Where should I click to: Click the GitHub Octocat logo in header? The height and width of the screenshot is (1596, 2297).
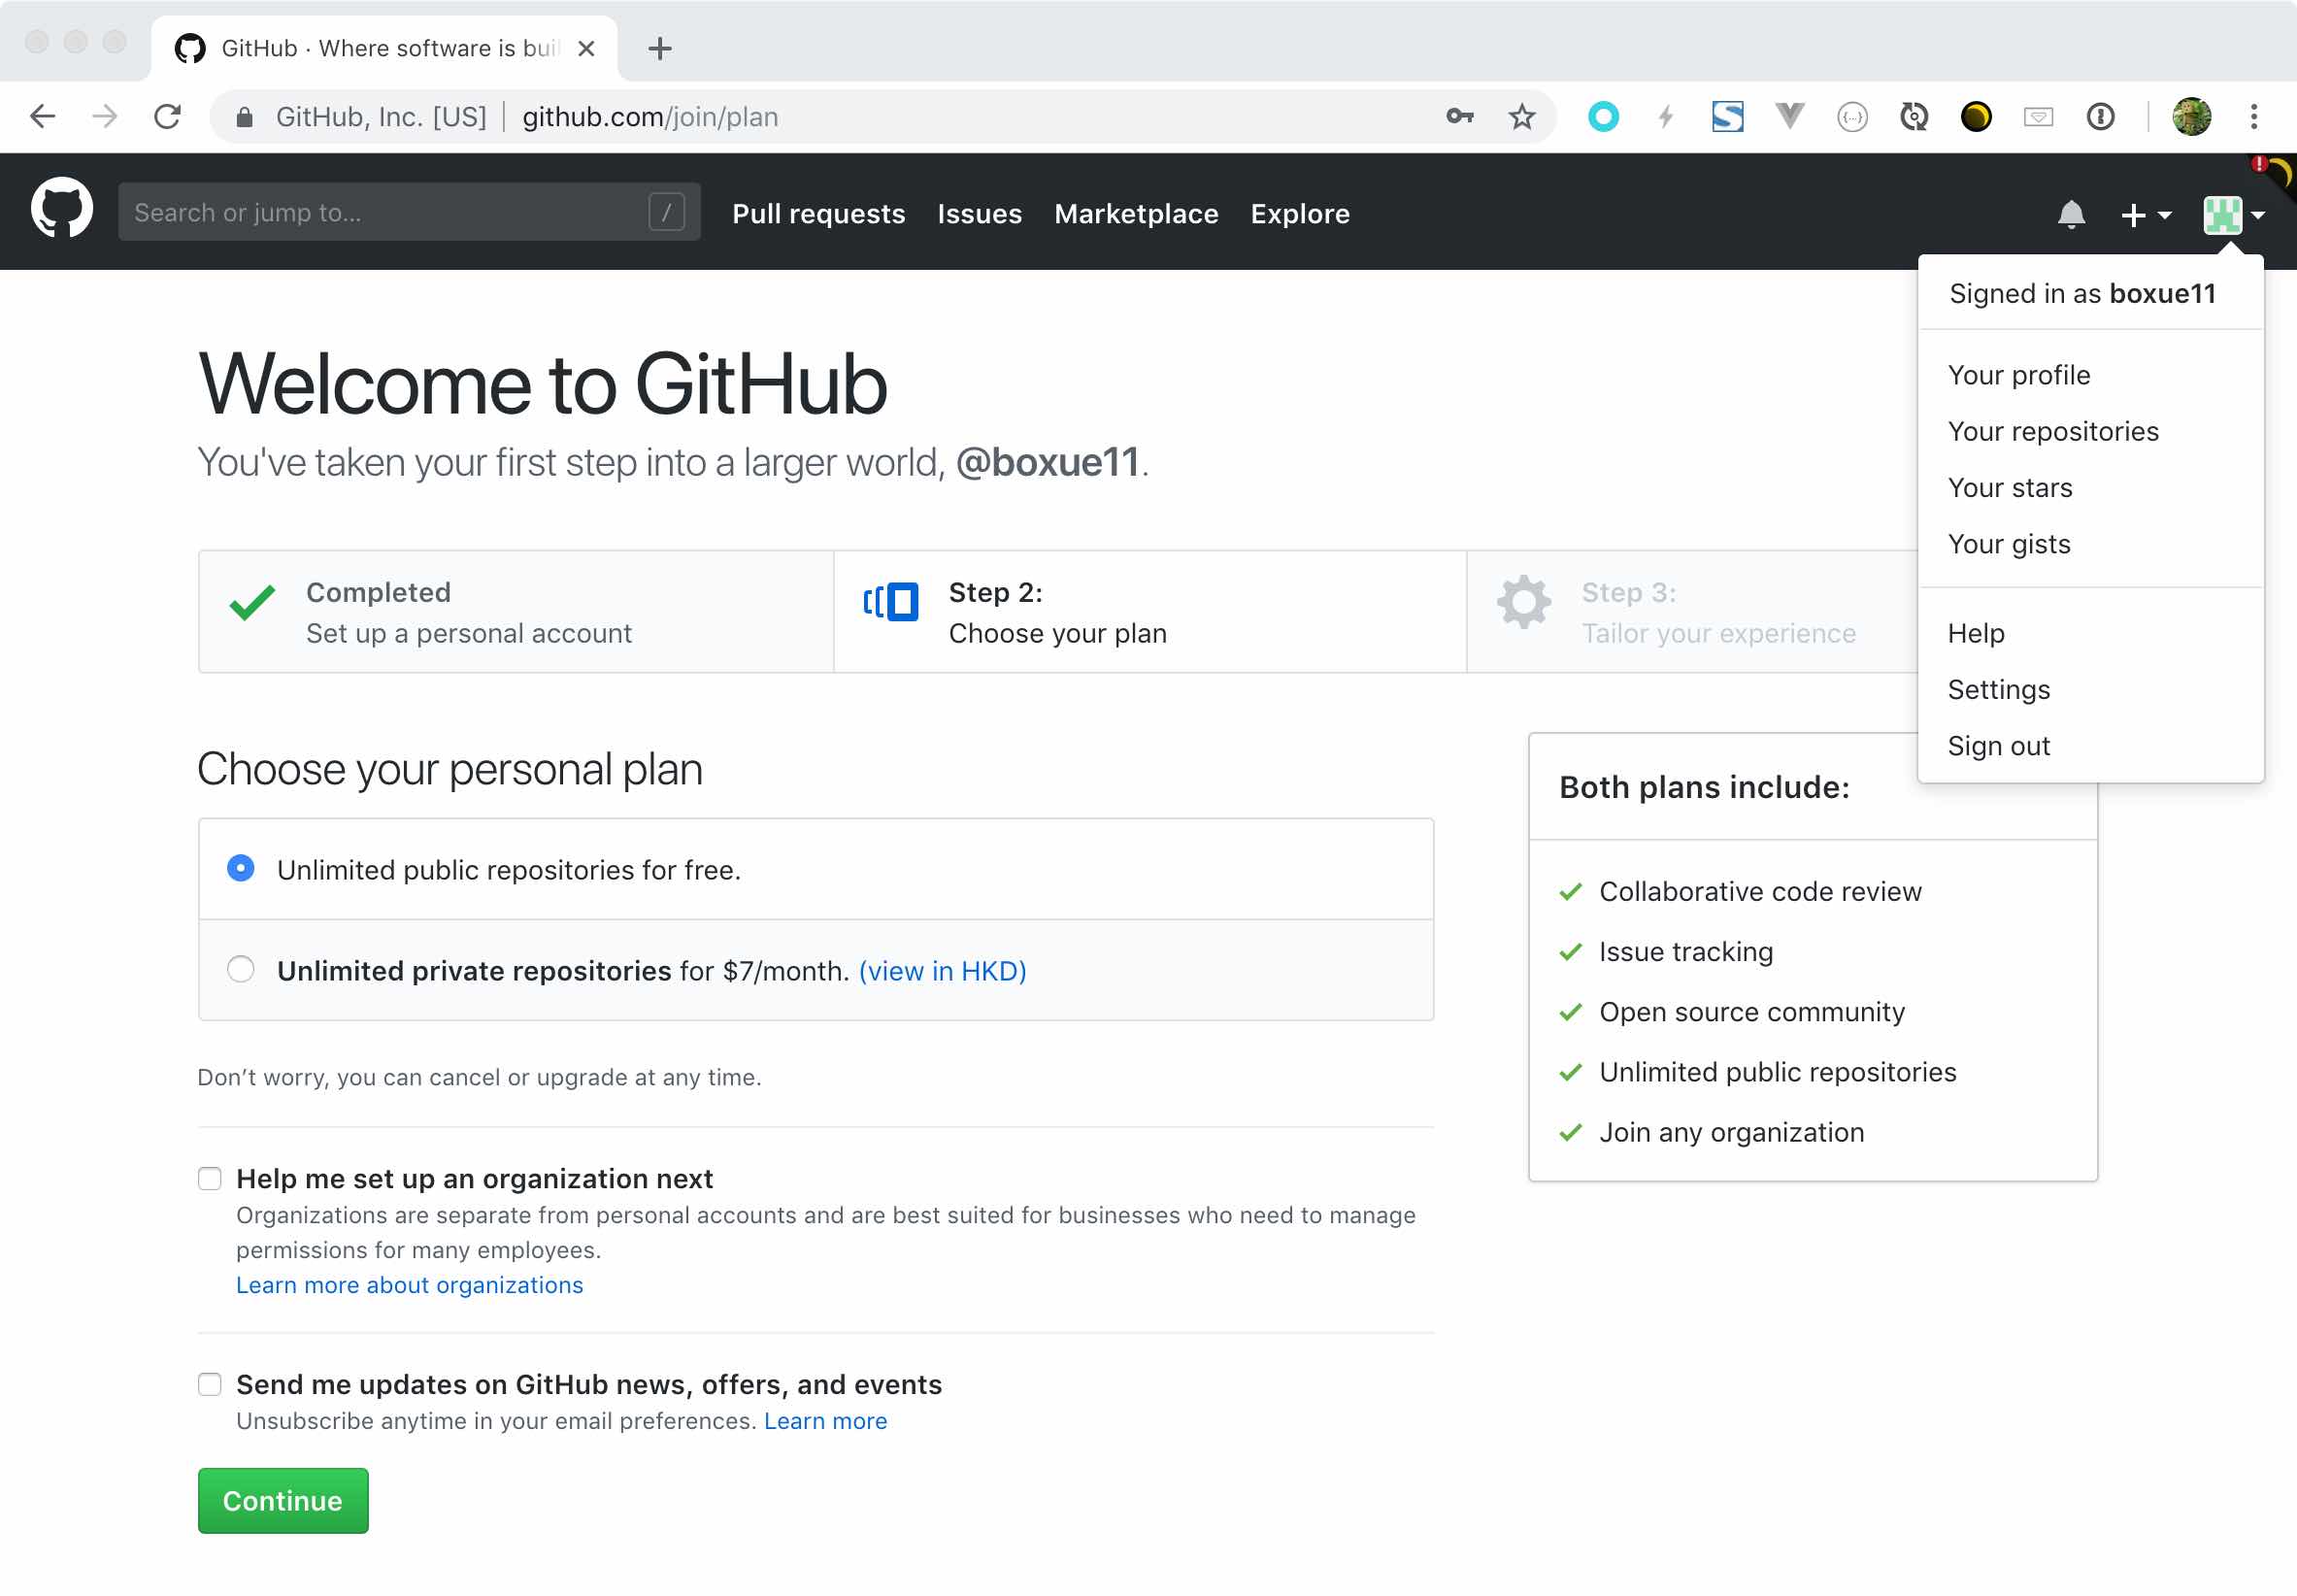pyautogui.click(x=62, y=210)
